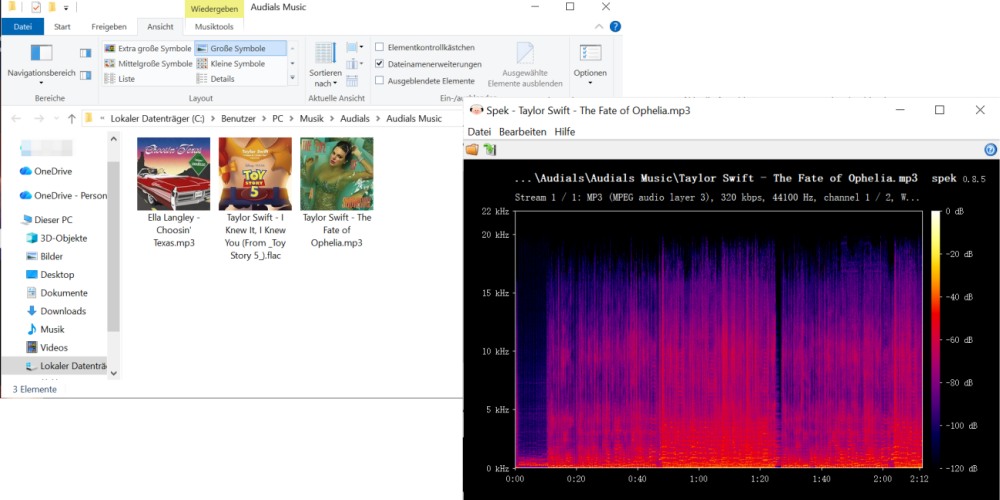
Task: Open the quick access toolbar dropdown
Action: (66, 8)
